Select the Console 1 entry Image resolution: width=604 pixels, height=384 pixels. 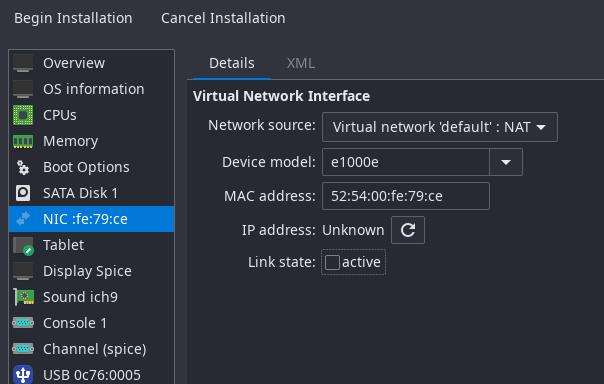92,323
